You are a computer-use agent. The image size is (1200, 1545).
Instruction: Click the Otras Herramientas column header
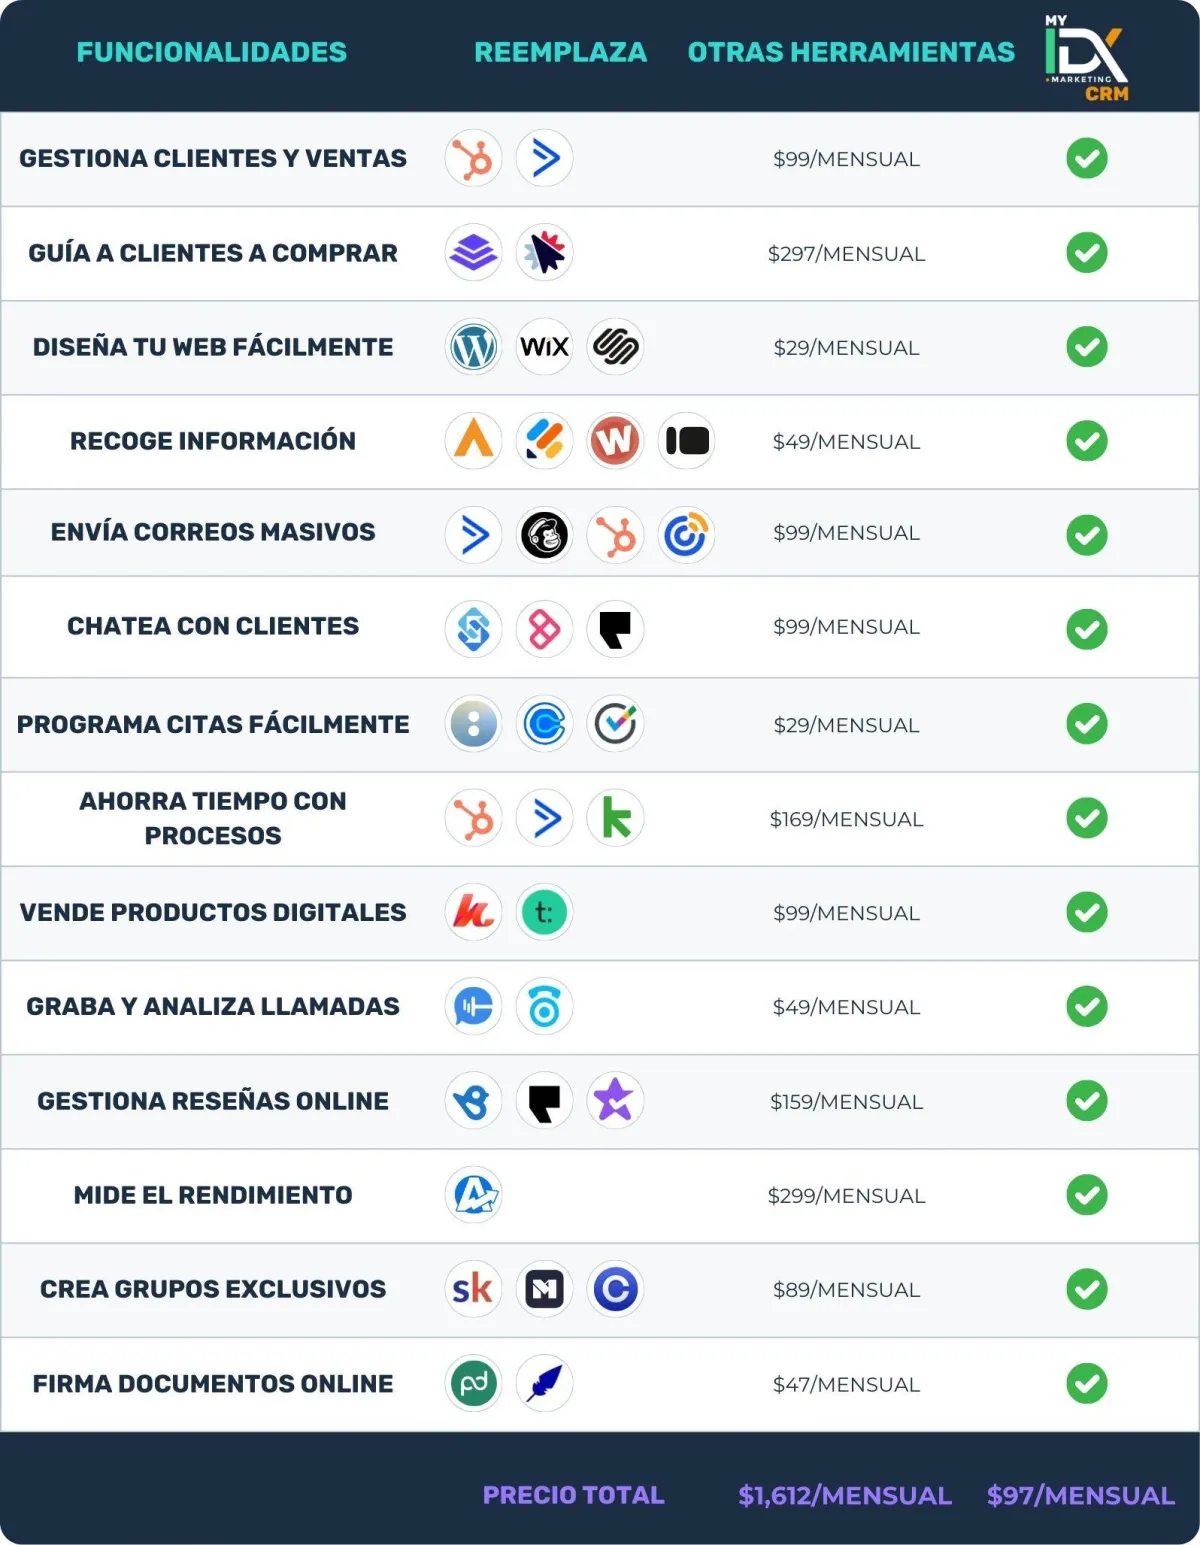[851, 52]
